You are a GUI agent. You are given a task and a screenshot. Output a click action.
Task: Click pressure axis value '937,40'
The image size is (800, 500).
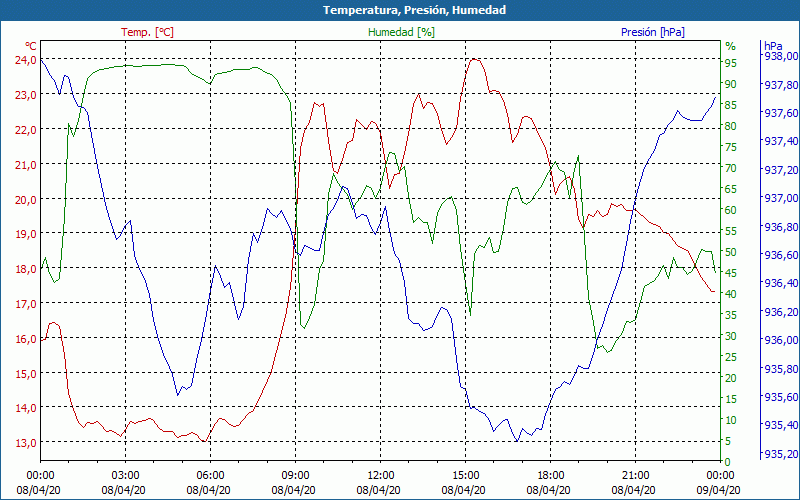tap(782, 141)
